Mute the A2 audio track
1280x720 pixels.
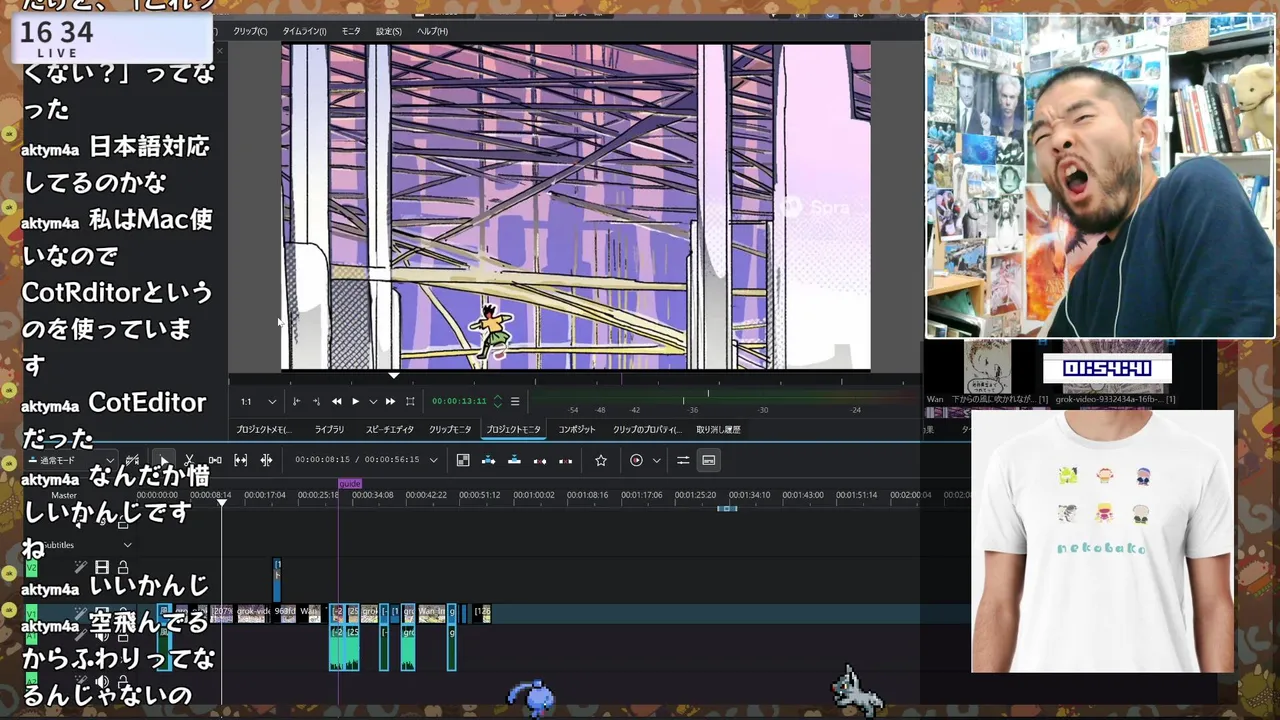[x=102, y=683]
